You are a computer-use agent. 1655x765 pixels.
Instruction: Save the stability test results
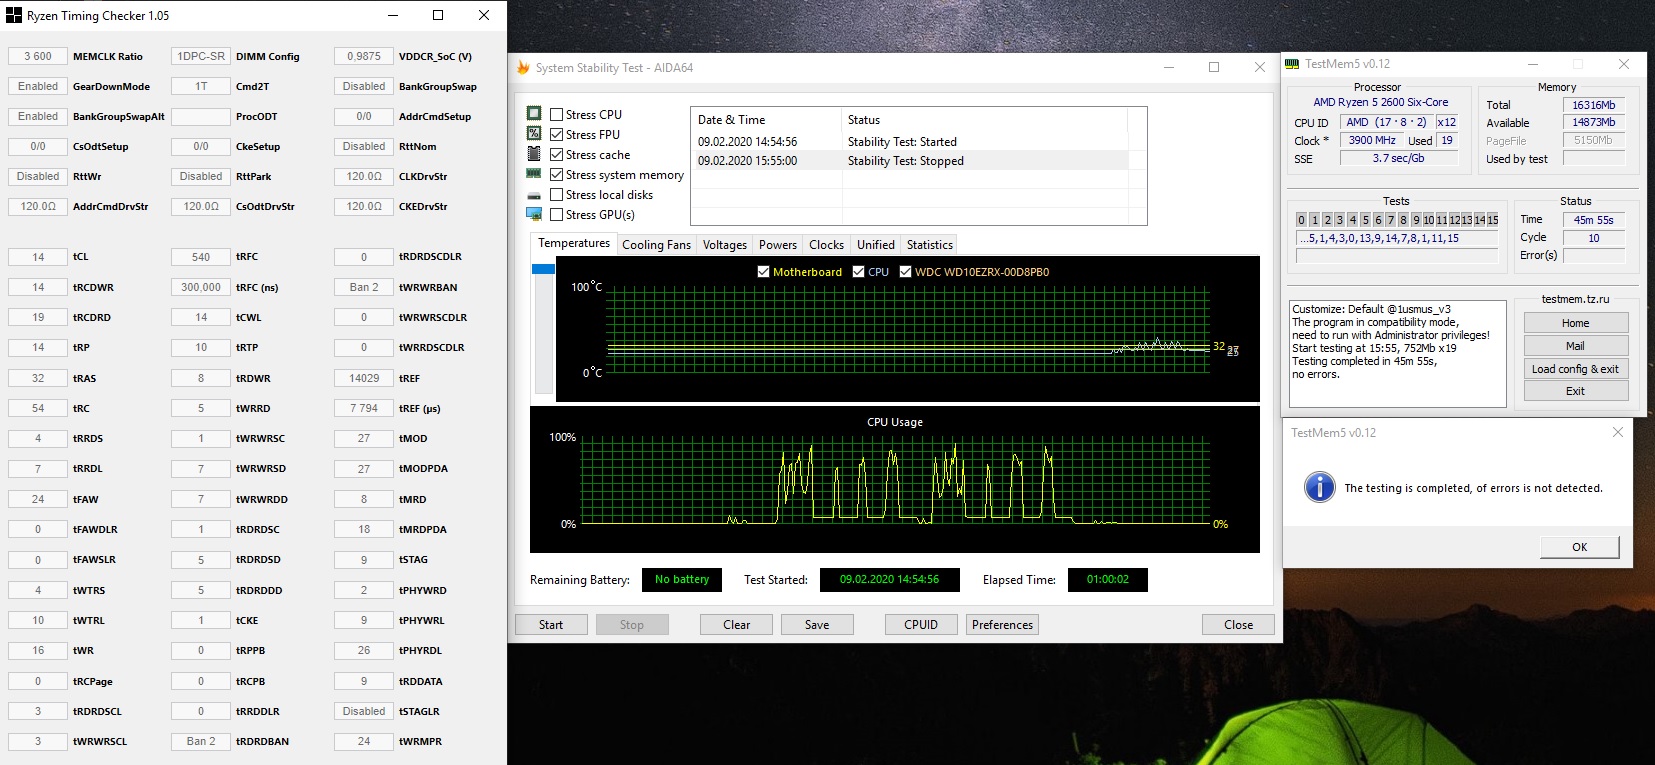tap(817, 624)
